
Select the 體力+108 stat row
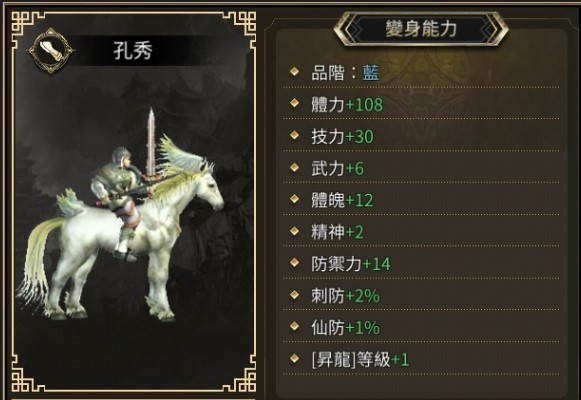[x=421, y=104]
